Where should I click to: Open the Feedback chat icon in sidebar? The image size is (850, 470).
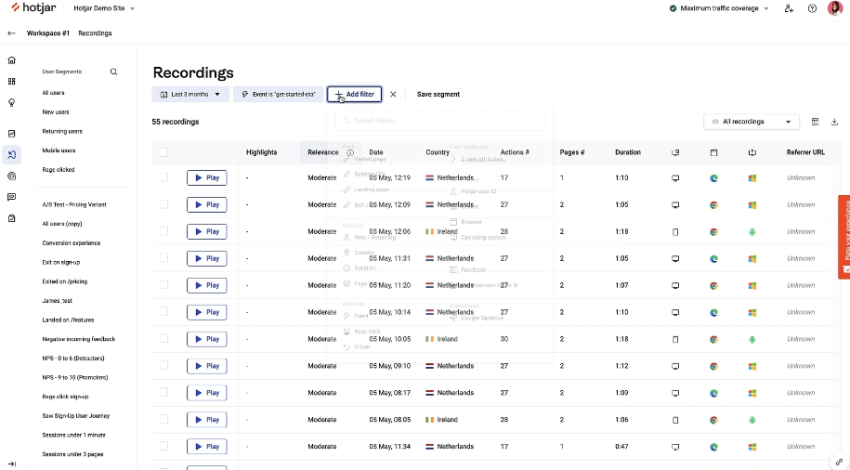tap(11, 197)
